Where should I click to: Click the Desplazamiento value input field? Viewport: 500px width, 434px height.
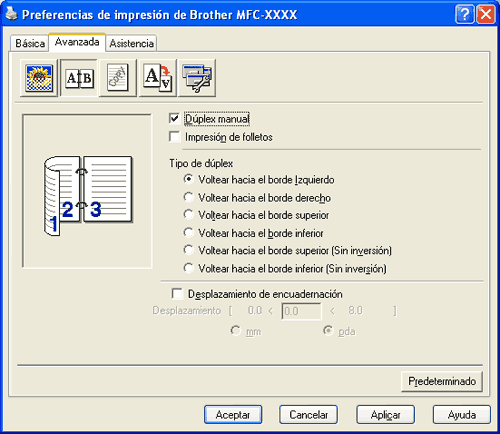(301, 311)
